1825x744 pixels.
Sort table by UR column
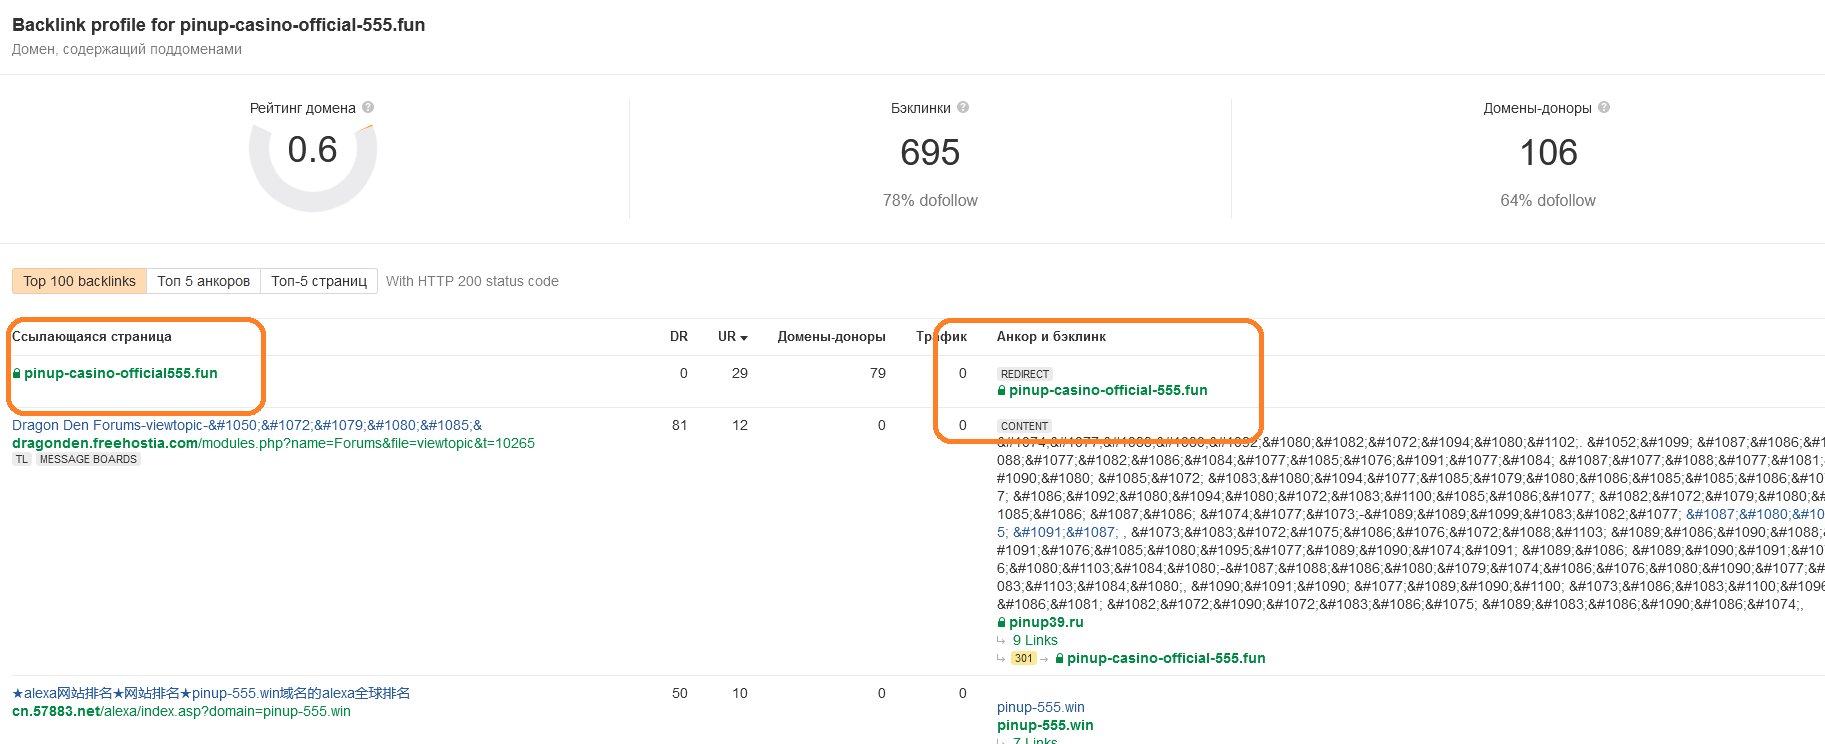(733, 337)
